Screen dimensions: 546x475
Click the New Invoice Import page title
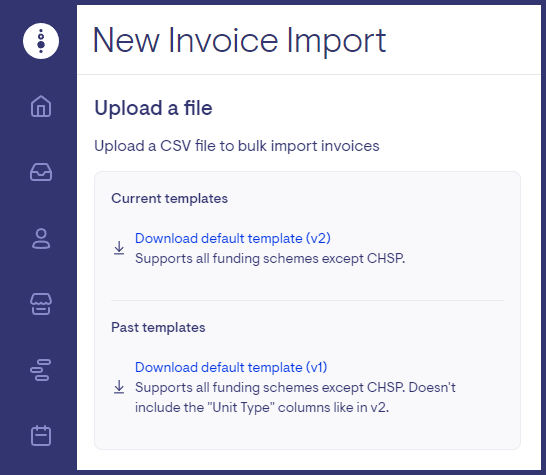coord(240,41)
